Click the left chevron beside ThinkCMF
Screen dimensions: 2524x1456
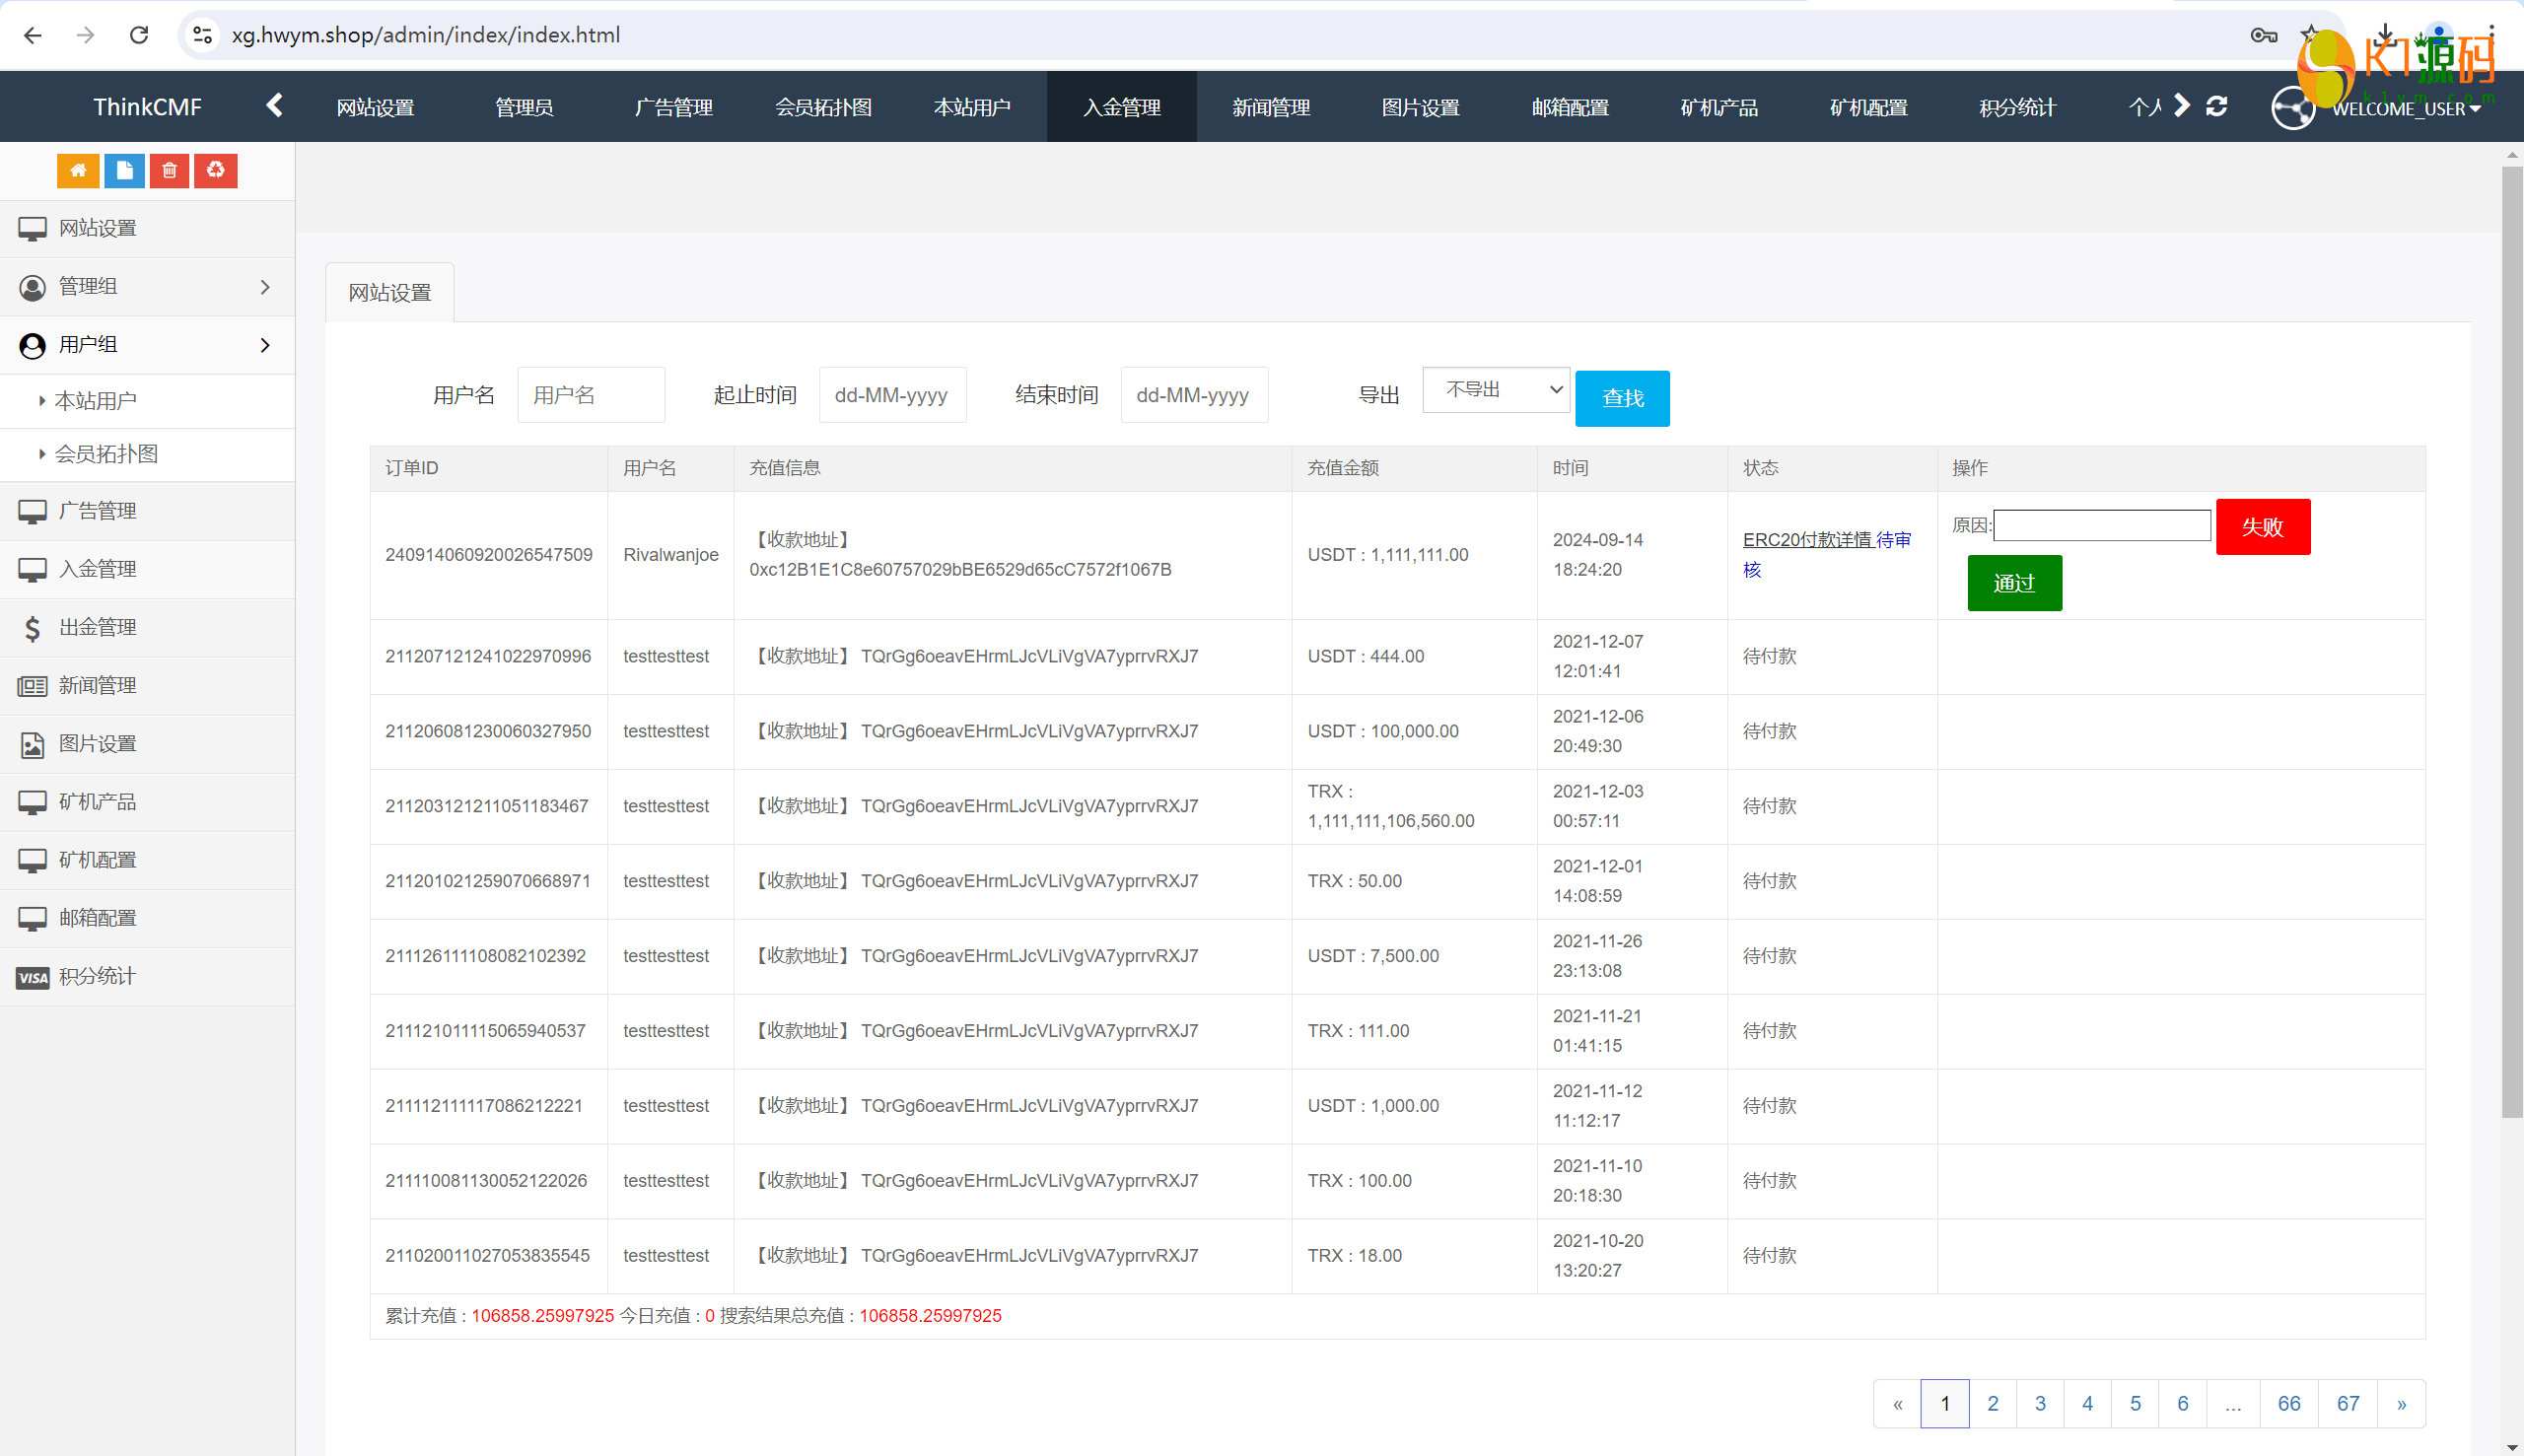coord(275,106)
